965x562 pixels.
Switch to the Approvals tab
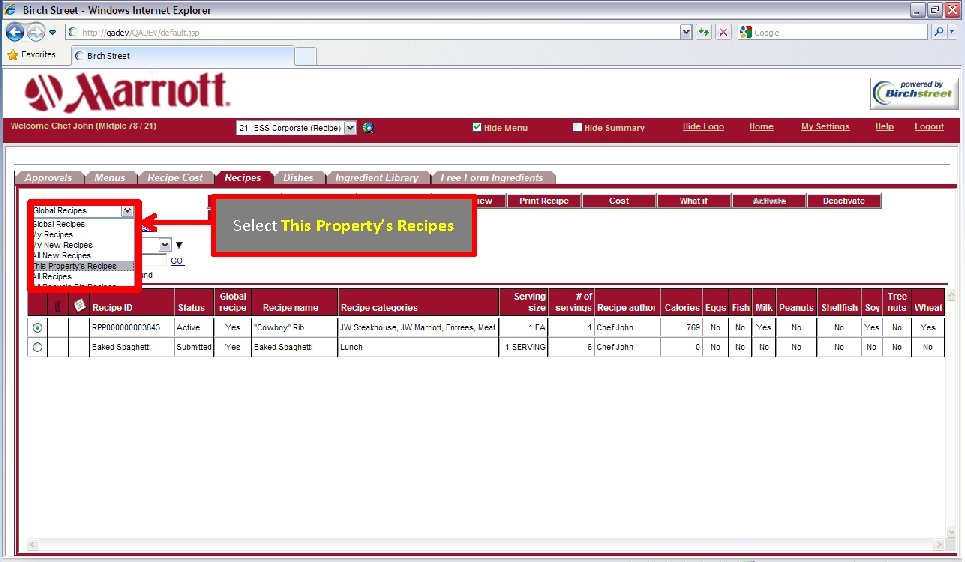pyautogui.click(x=48, y=177)
